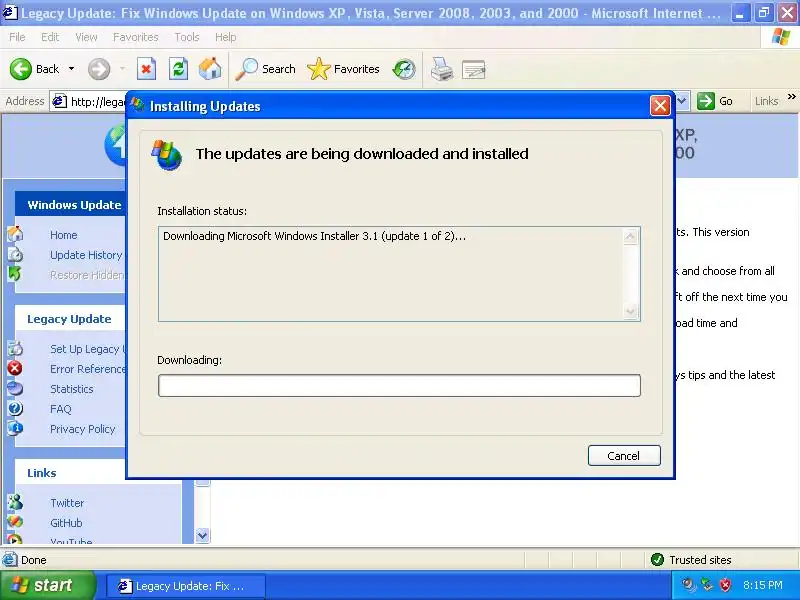Click the Links sidebar heading
800x600 pixels.
click(x=41, y=473)
